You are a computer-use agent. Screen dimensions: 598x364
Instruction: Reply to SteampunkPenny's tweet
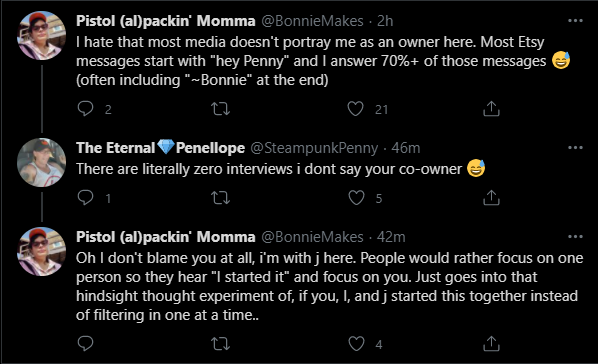point(85,198)
